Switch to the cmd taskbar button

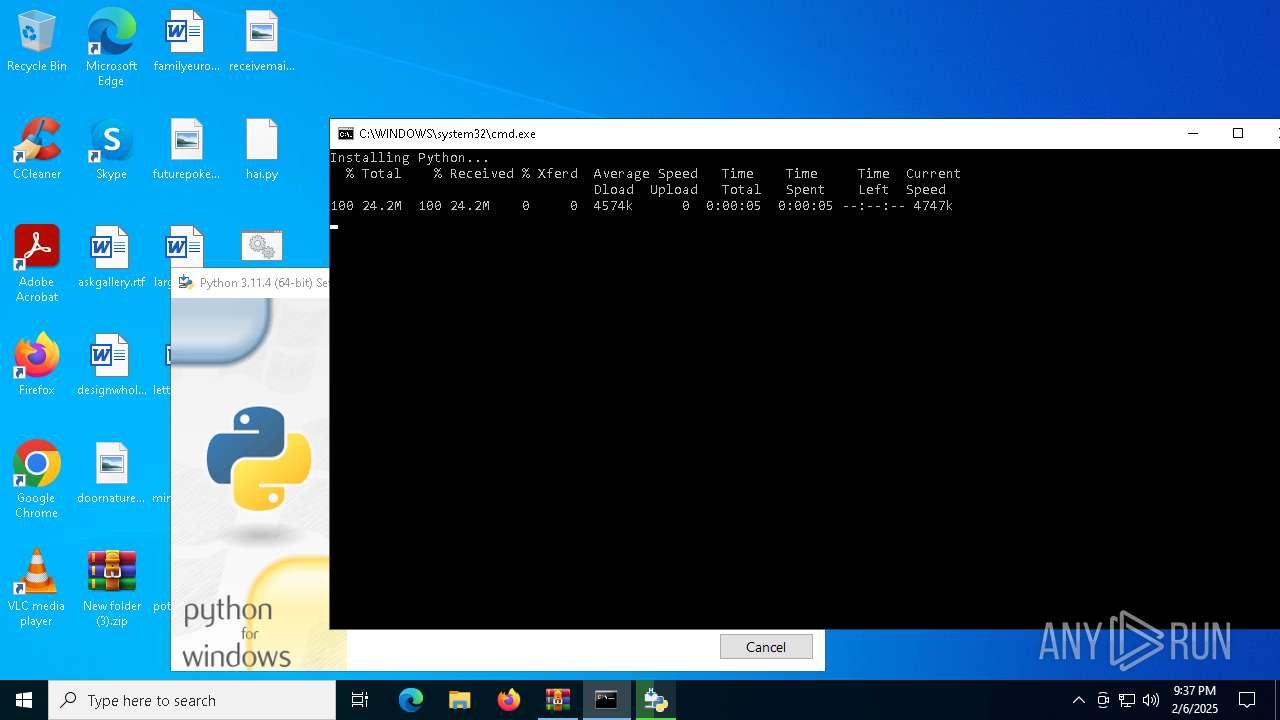pos(607,700)
